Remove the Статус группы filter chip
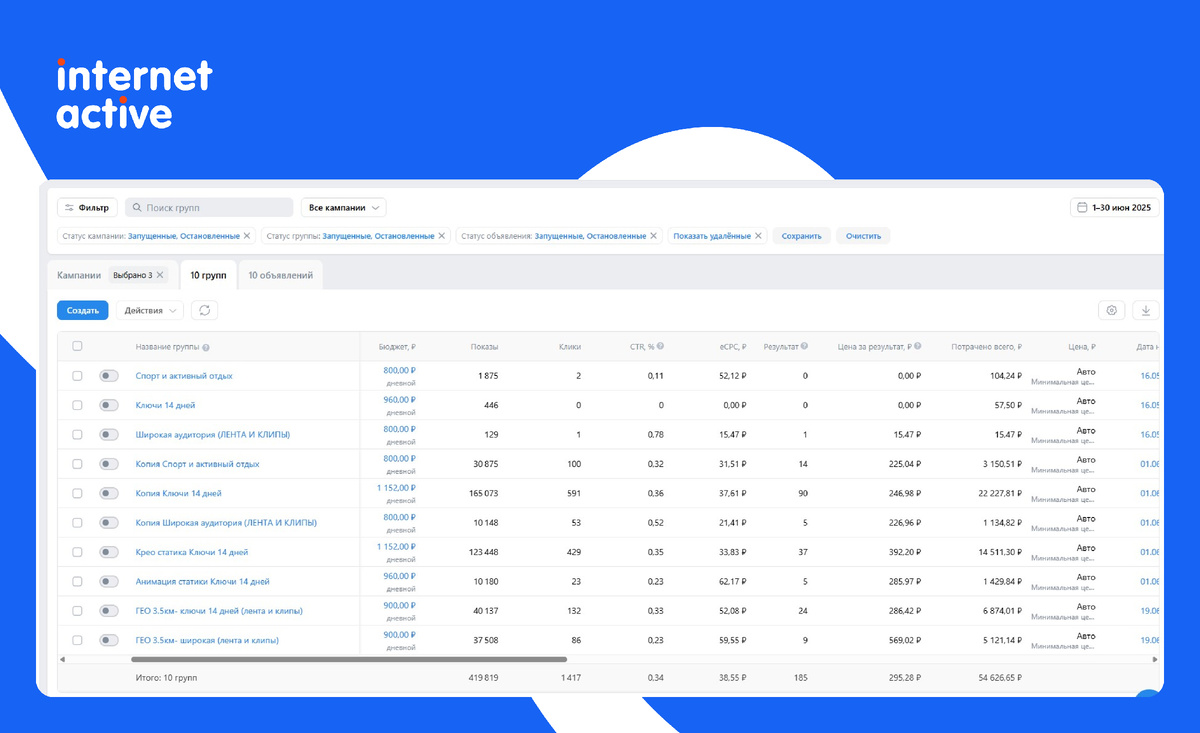This screenshot has height=733, width=1200. (x=442, y=236)
